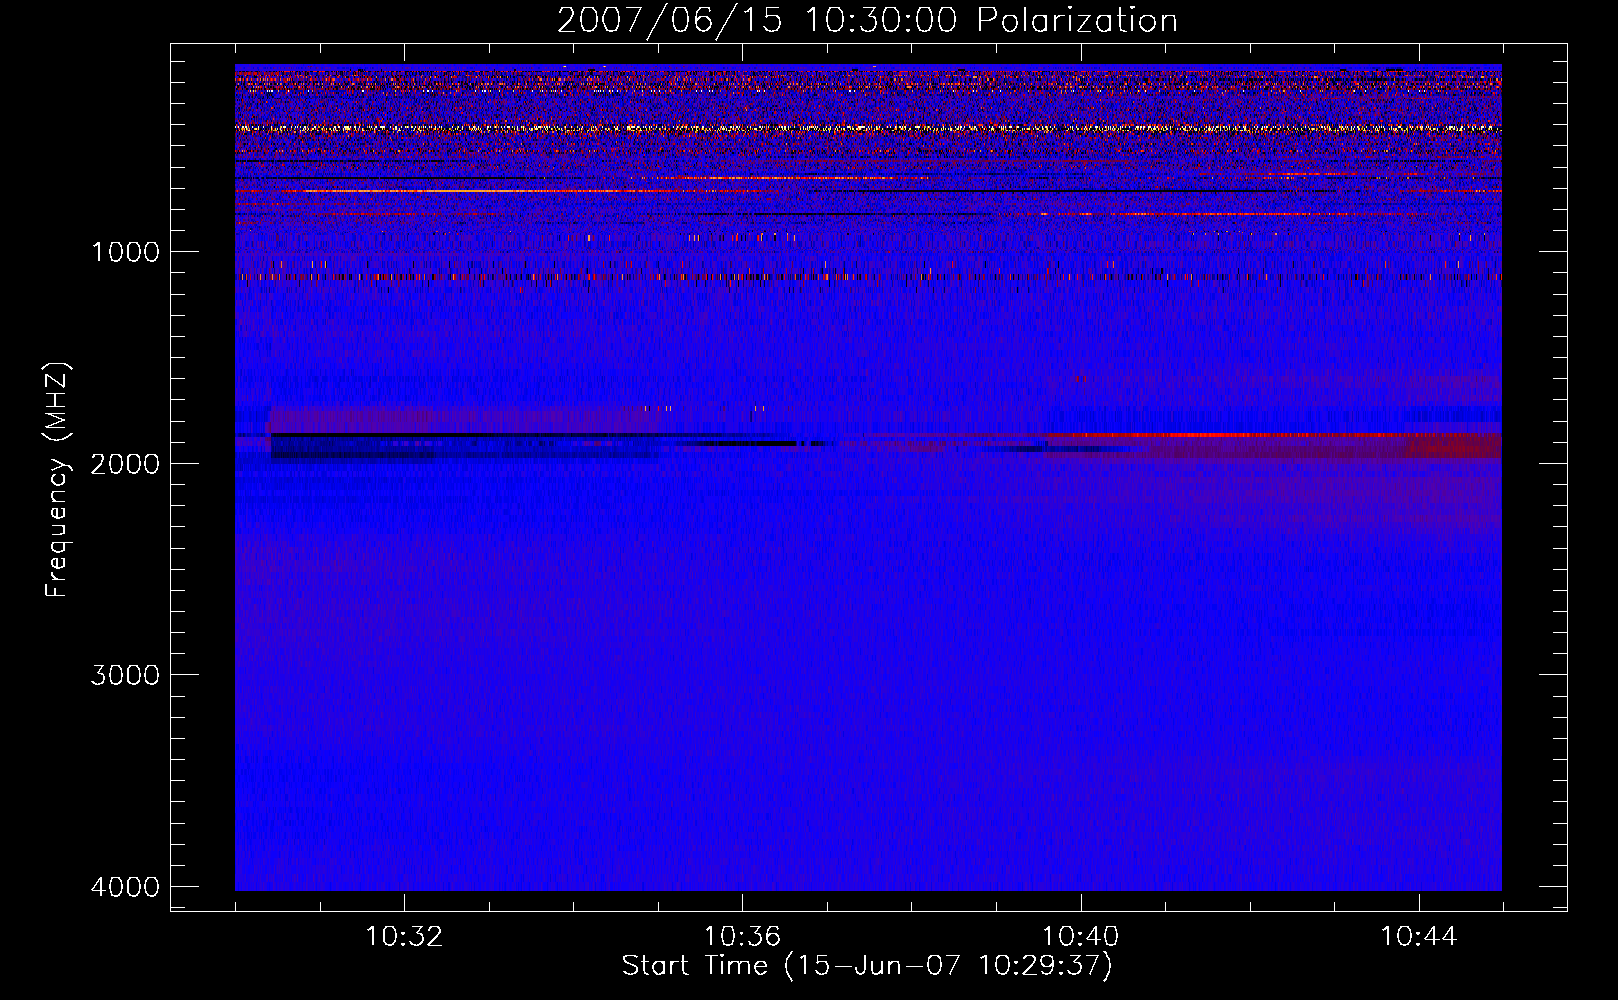Screen dimensions: 1618x1000
Task: Click the 2000 frequency tick label
Action: (x=125, y=463)
